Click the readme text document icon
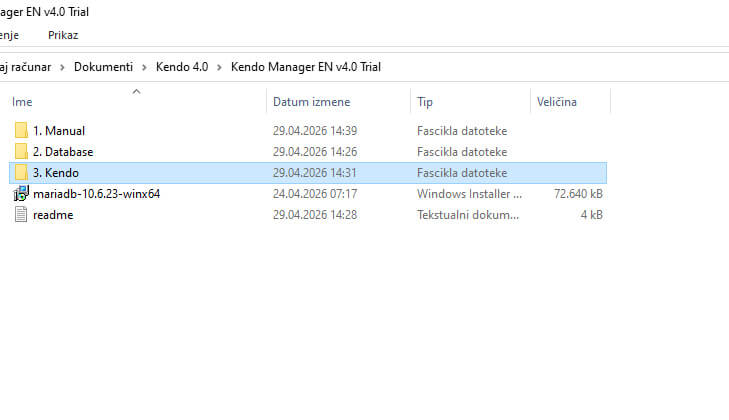This screenshot has width=729, height=420. coord(21,214)
